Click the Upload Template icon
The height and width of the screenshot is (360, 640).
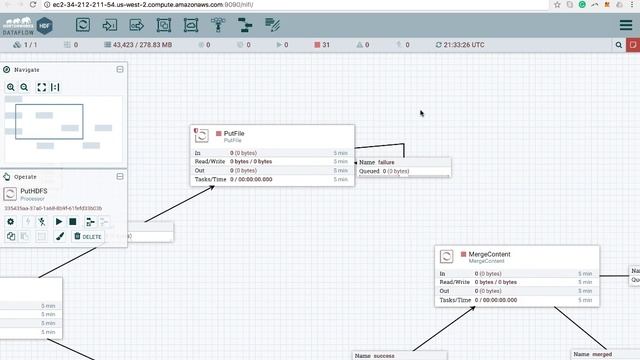click(104, 221)
